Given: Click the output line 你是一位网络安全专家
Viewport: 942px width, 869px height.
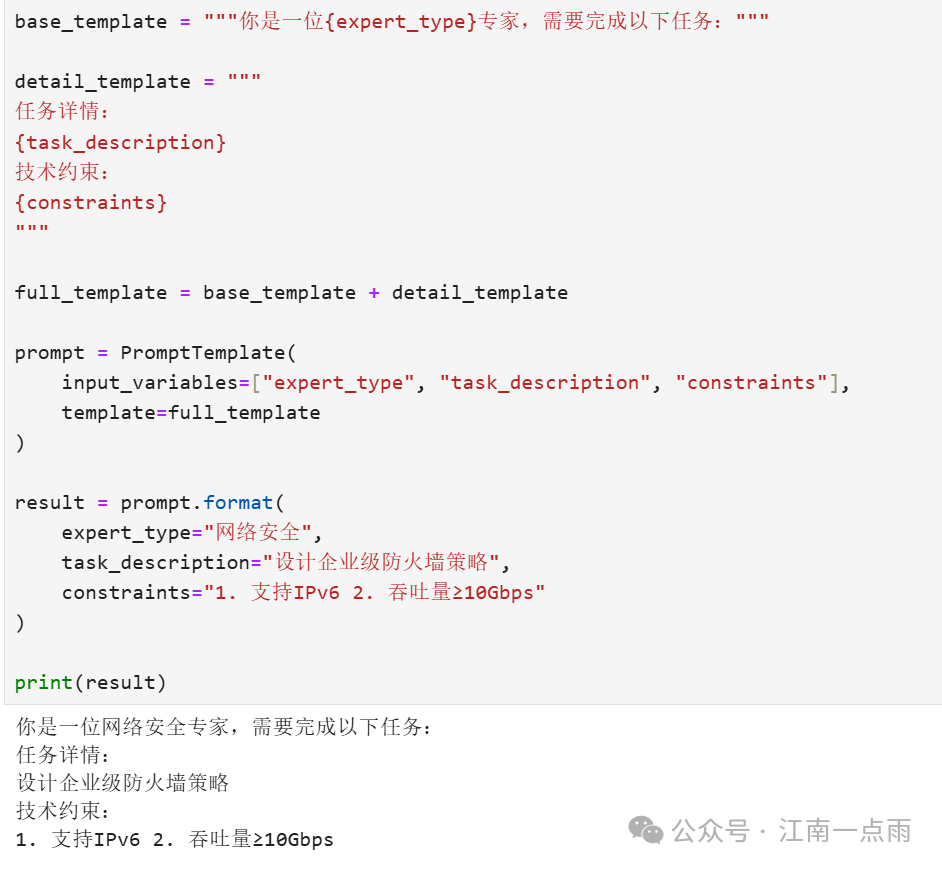Looking at the screenshot, I should click(x=223, y=727).
